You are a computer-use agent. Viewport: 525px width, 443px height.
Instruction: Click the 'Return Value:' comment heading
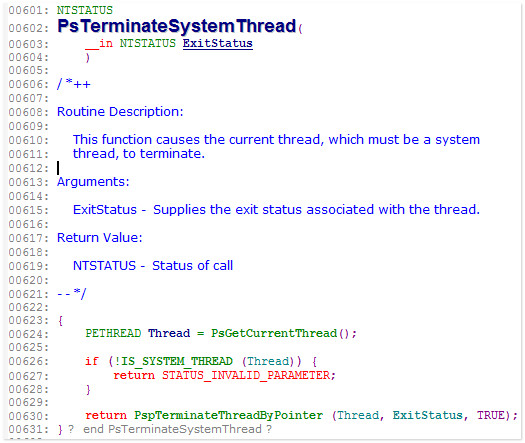pyautogui.click(x=99, y=238)
